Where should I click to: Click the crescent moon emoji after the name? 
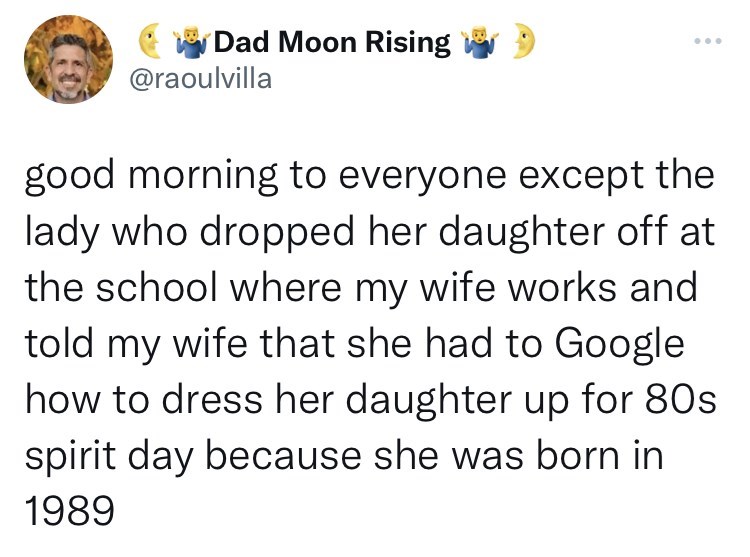[524, 42]
